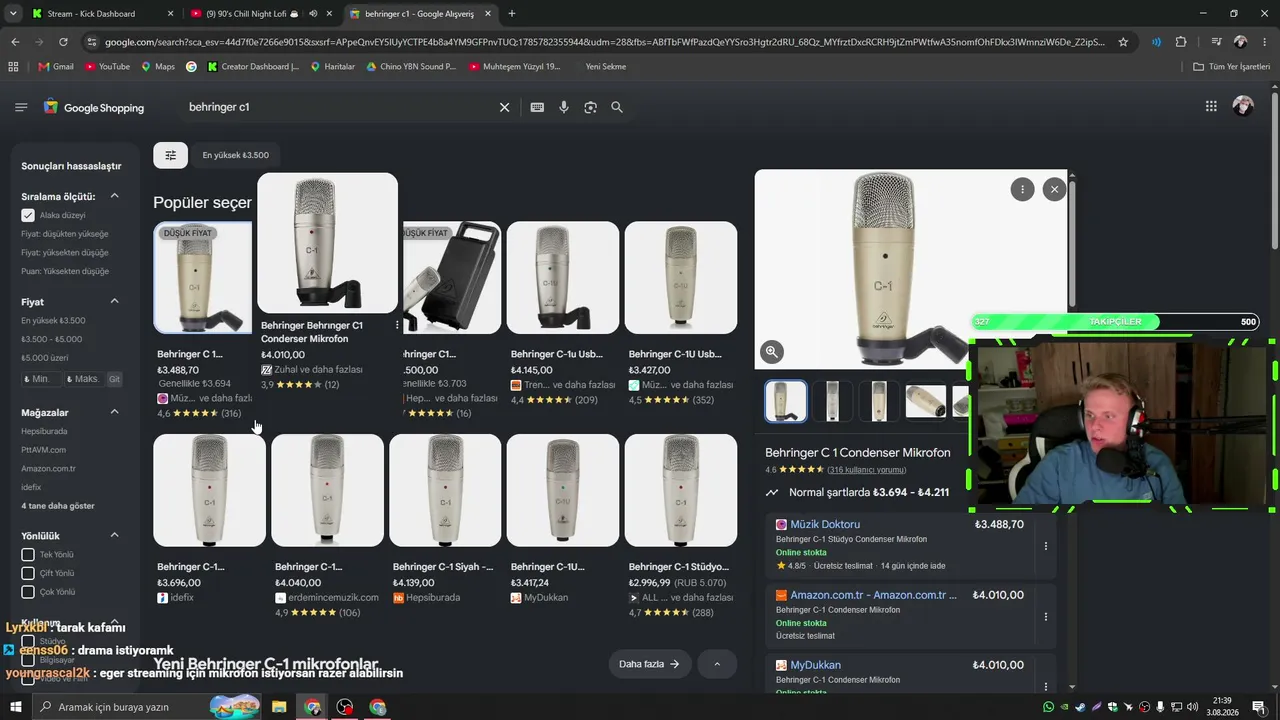Open more options in product detail panel

pos(1022,189)
